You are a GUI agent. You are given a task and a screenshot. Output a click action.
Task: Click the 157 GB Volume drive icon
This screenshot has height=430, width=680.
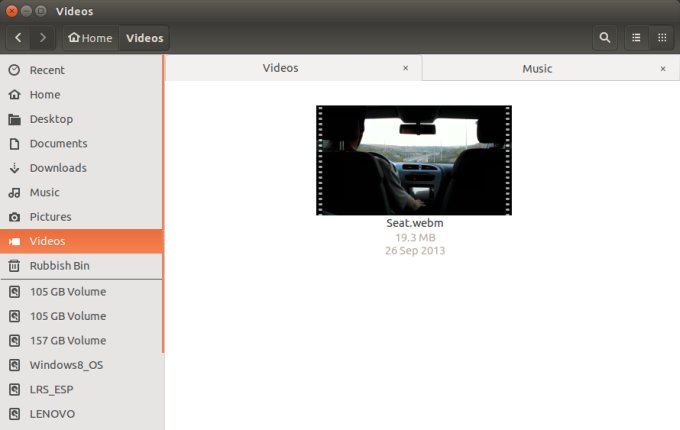pos(14,341)
